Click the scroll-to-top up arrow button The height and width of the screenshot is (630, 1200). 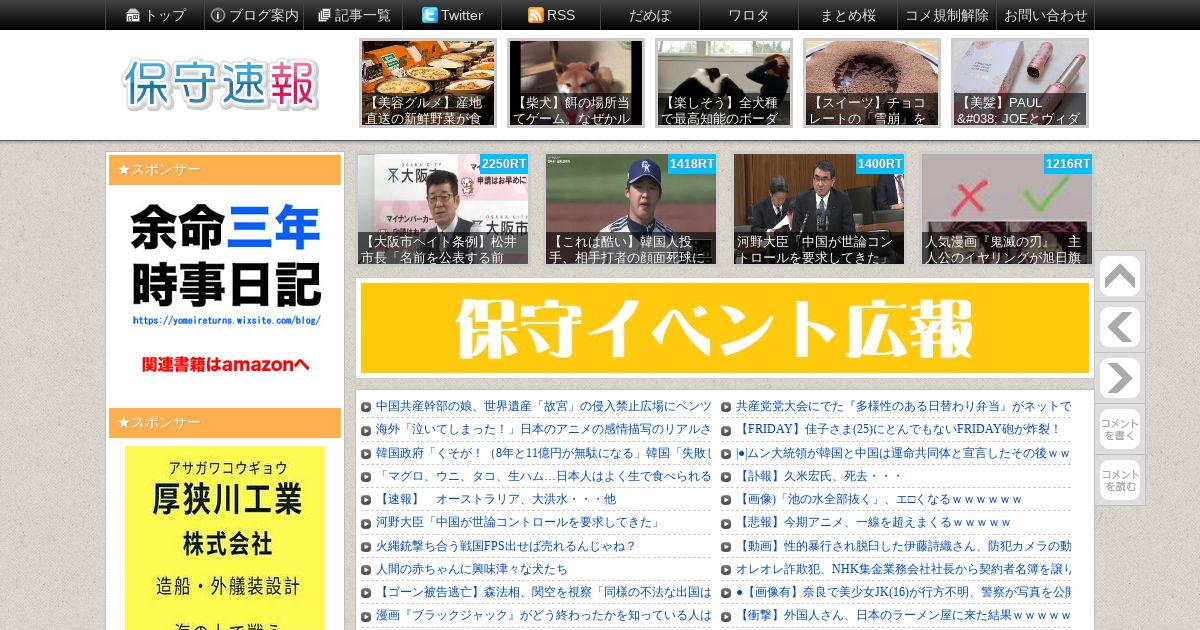(x=1120, y=277)
